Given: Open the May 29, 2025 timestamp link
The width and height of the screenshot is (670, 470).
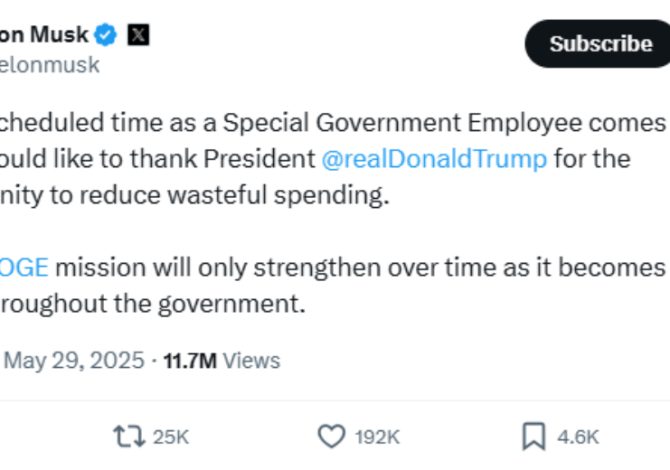Looking at the screenshot, I should coord(75,360).
